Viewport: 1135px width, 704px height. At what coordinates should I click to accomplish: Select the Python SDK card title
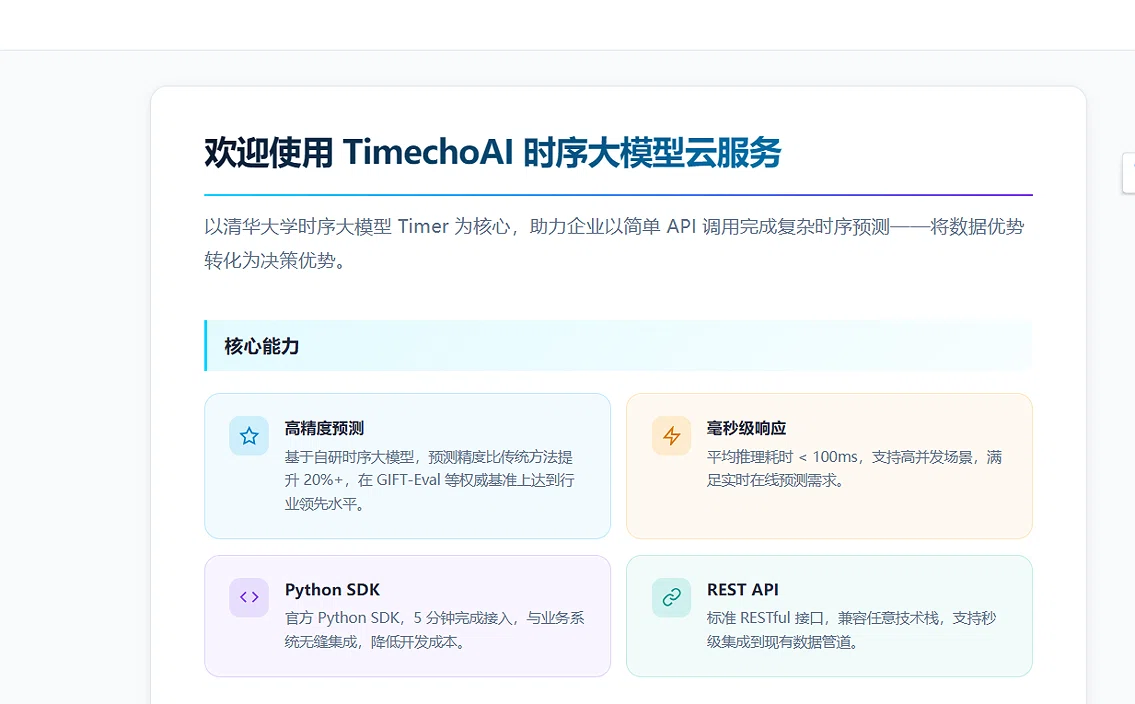332,590
